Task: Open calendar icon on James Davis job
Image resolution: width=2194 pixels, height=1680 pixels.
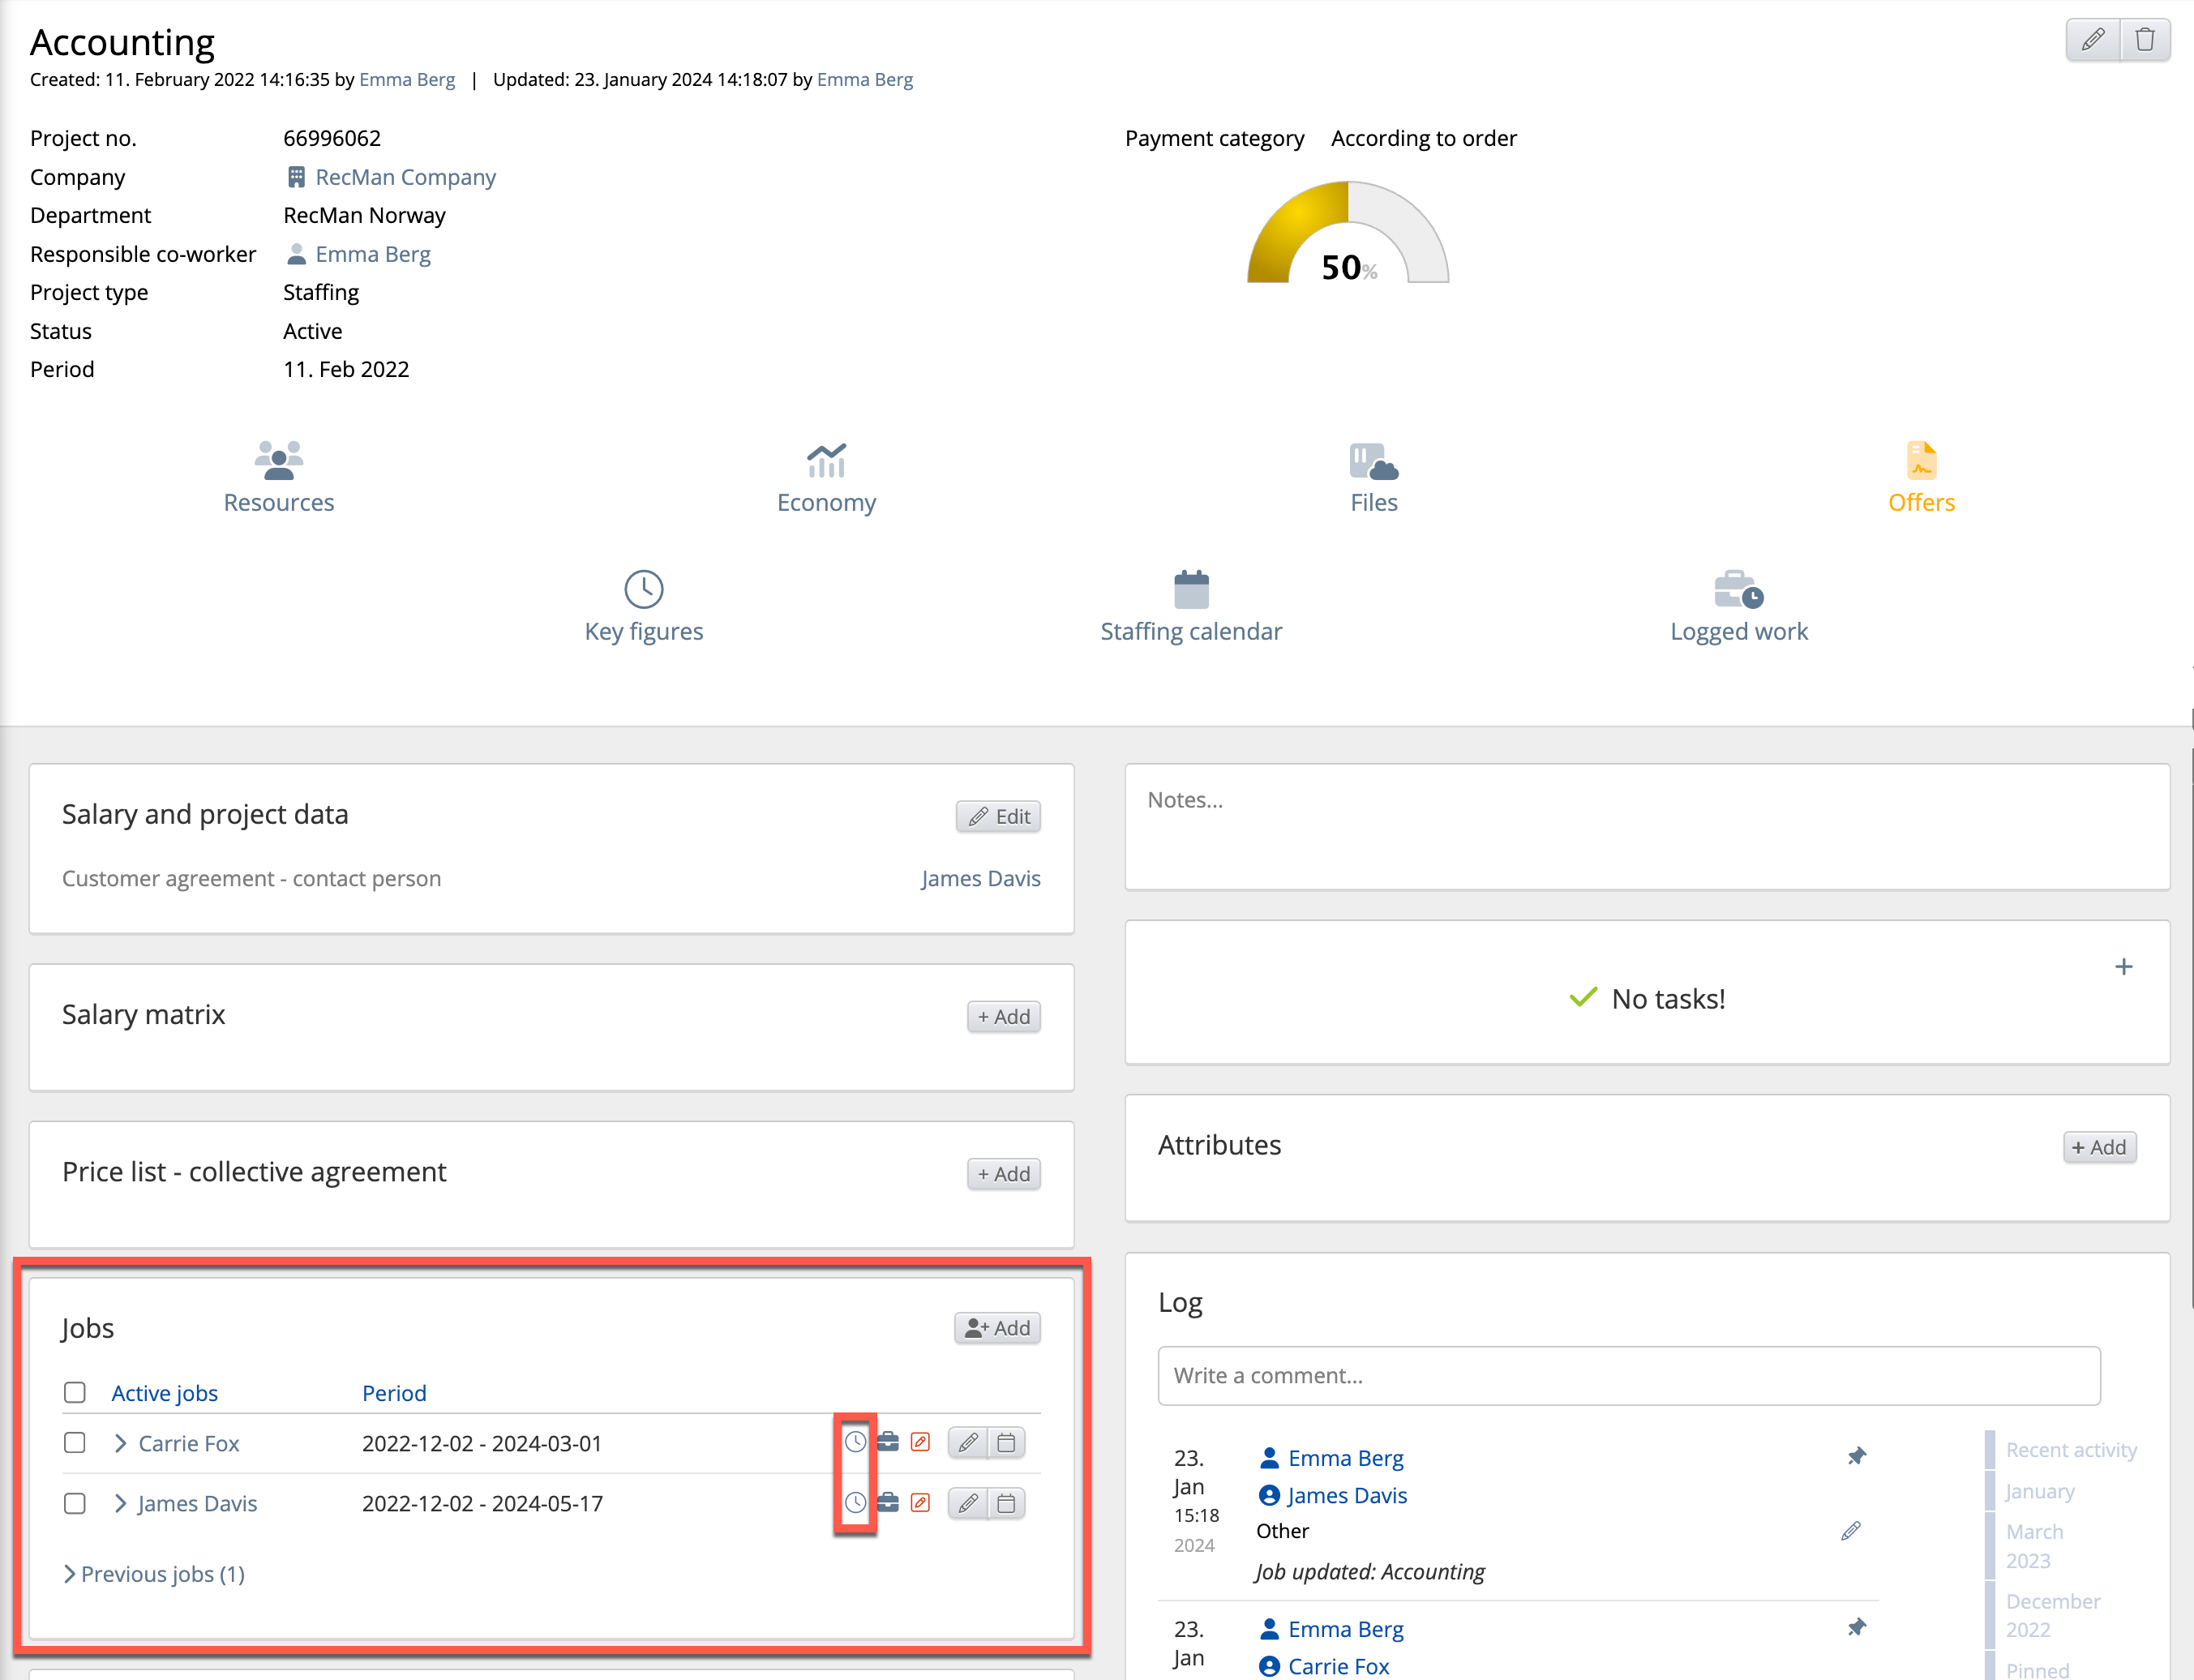Action: click(x=1007, y=1503)
